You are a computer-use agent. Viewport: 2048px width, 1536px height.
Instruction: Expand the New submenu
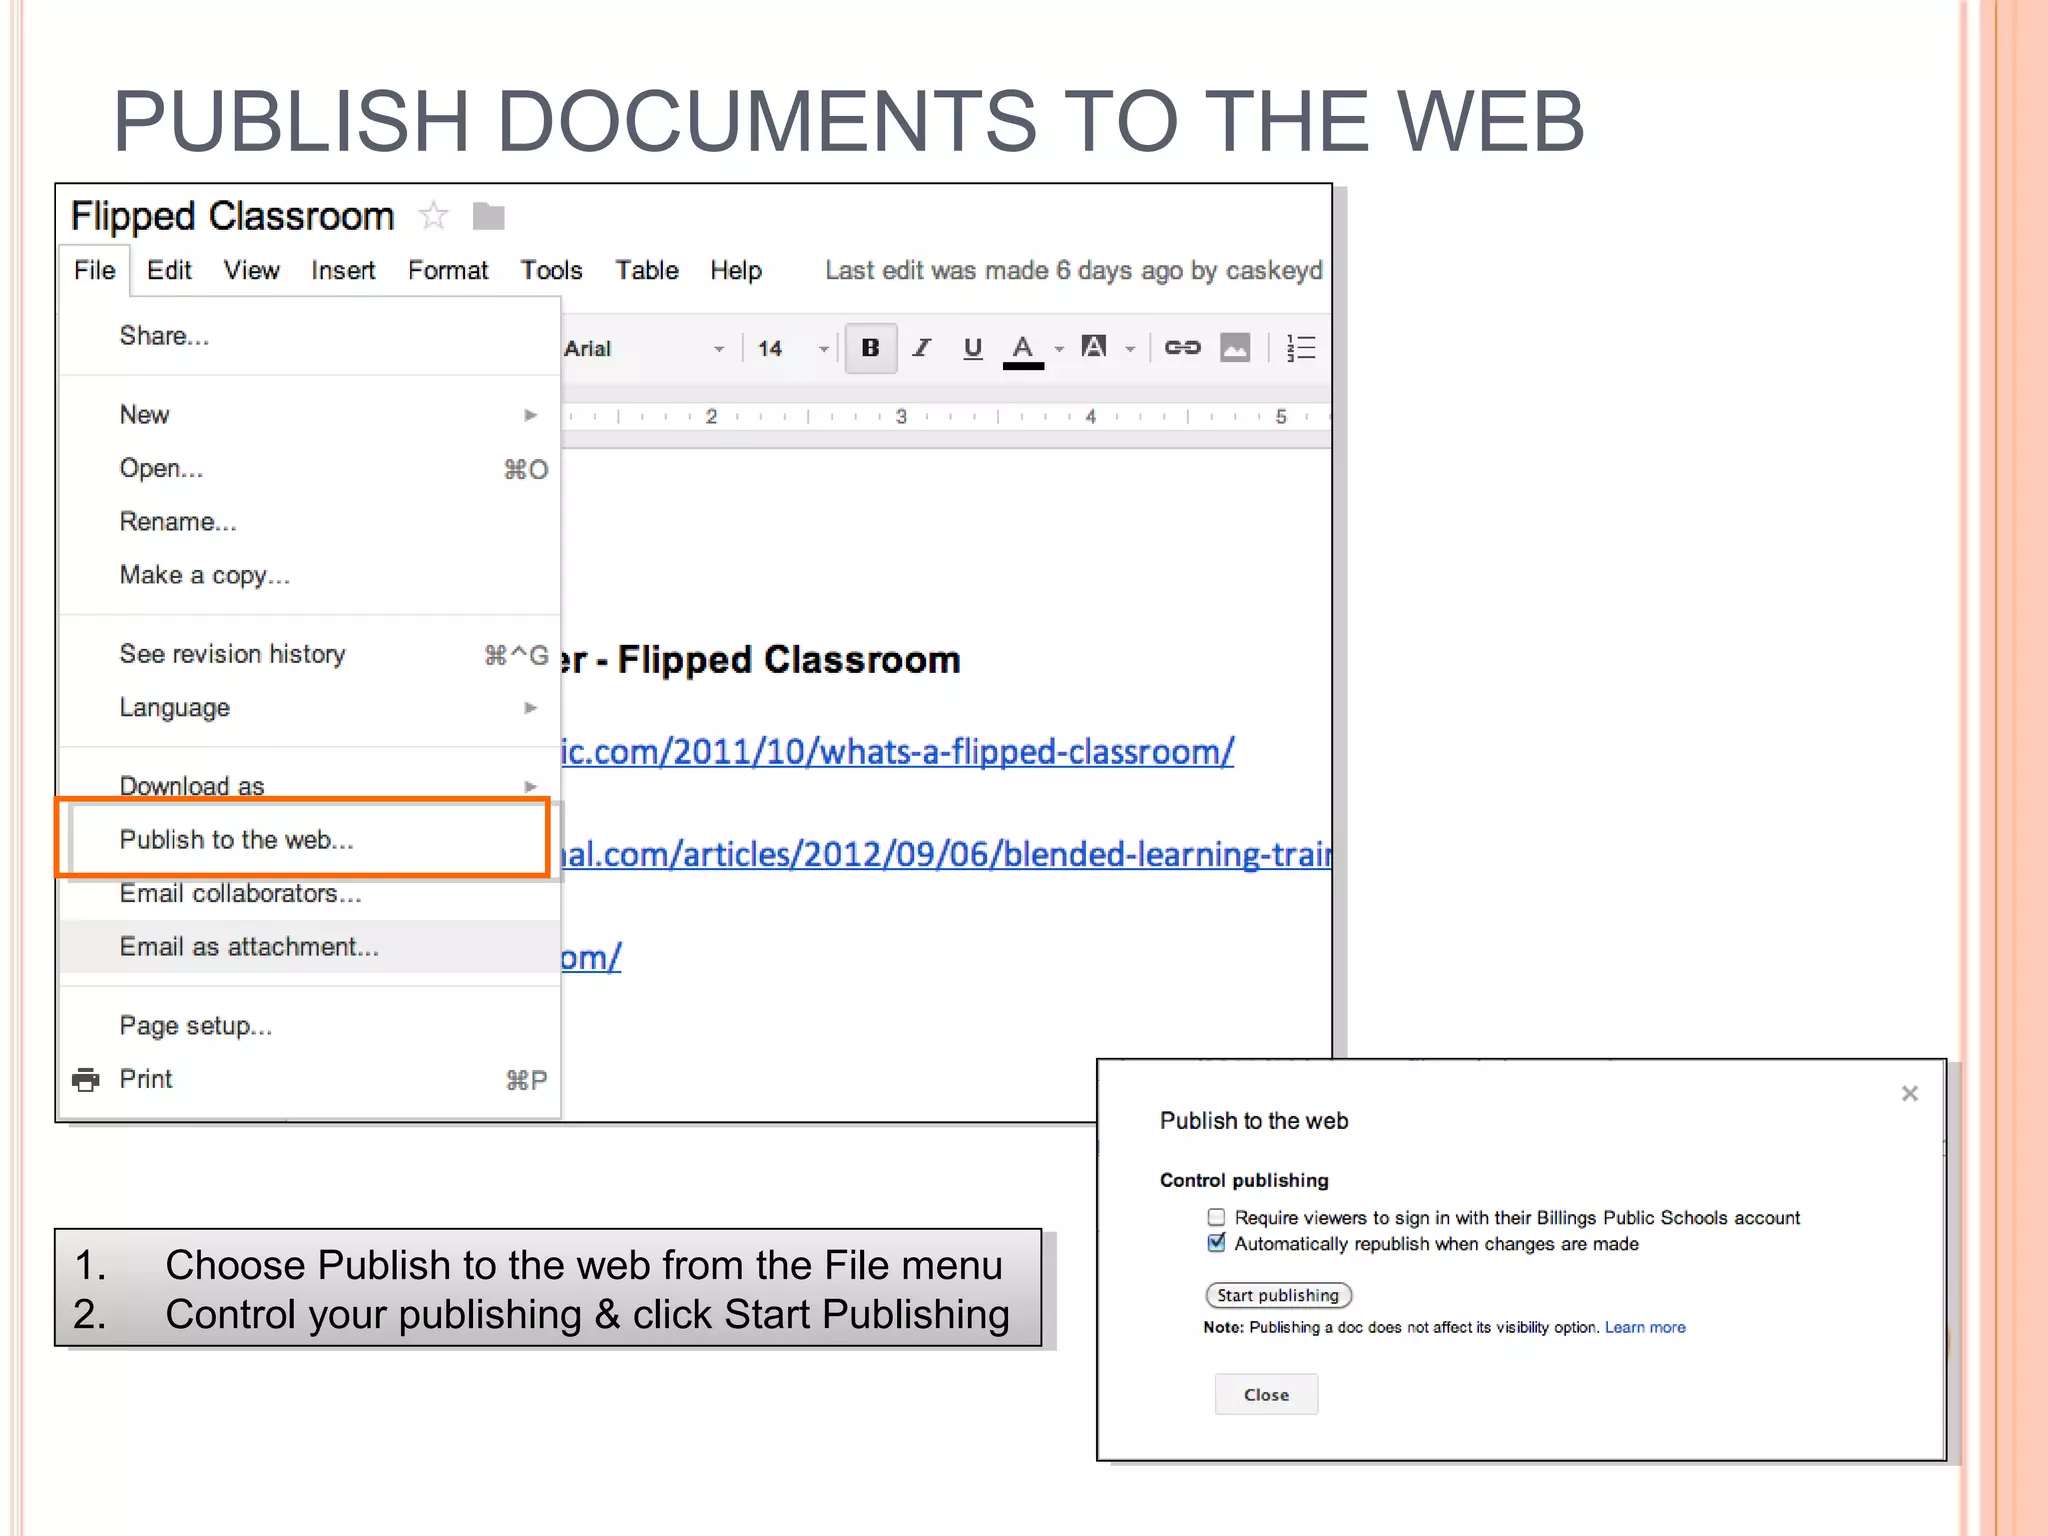pos(531,415)
